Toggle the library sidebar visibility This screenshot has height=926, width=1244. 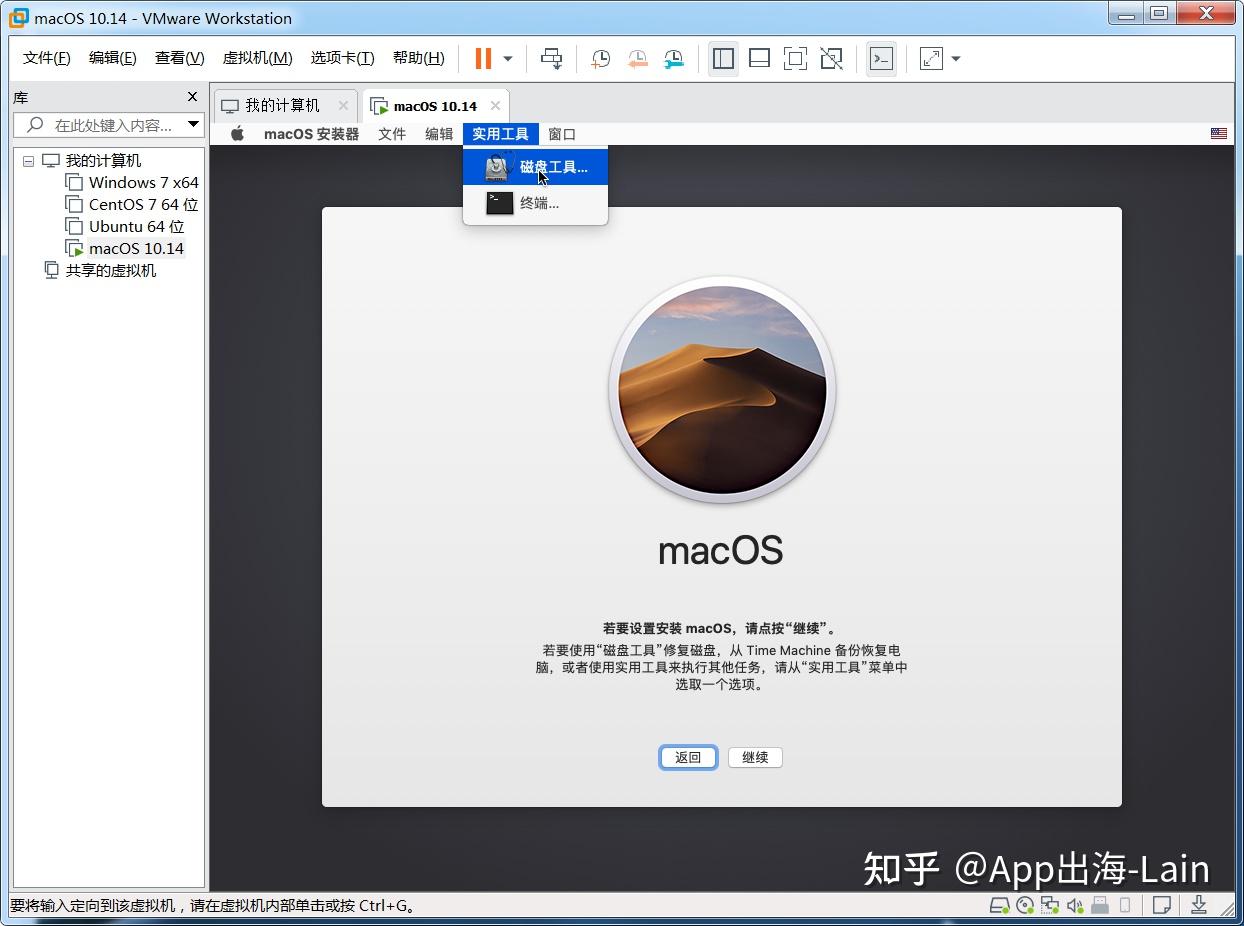point(723,59)
